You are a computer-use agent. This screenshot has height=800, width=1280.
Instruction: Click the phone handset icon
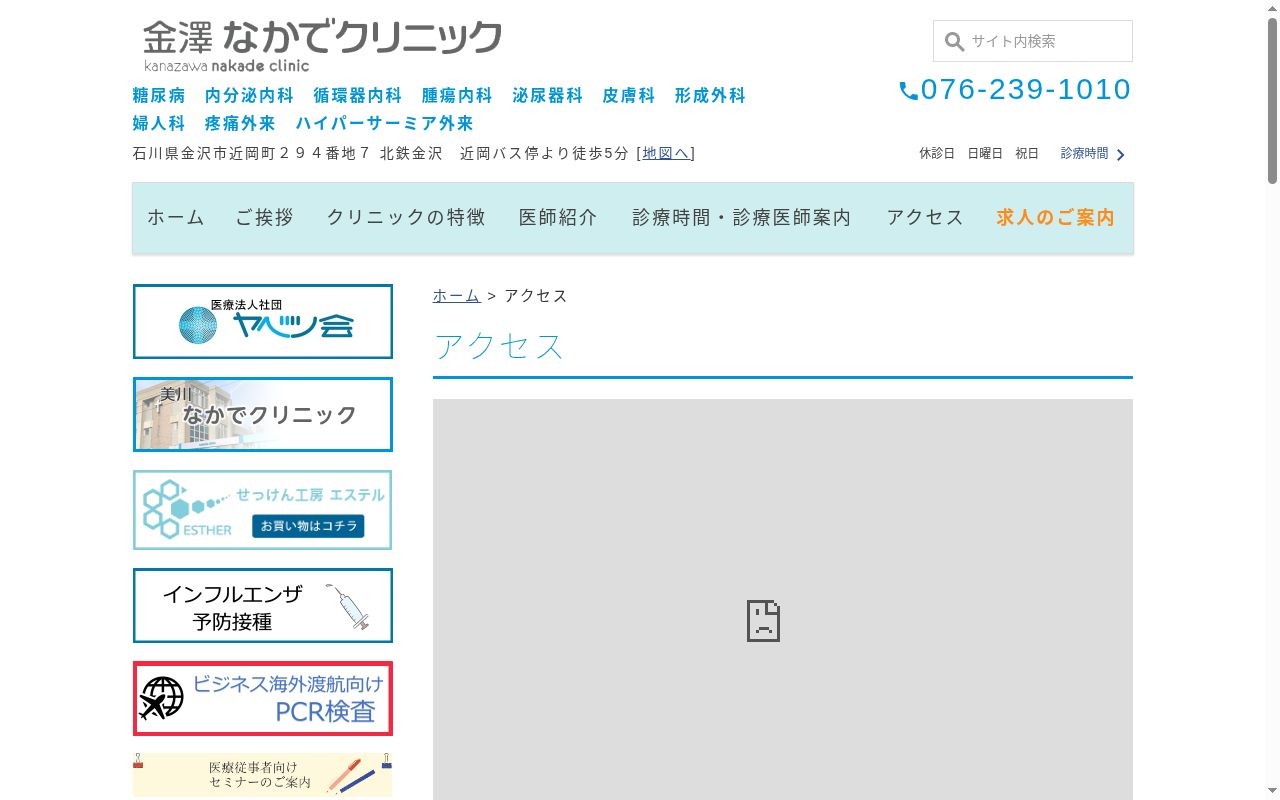[x=908, y=91]
